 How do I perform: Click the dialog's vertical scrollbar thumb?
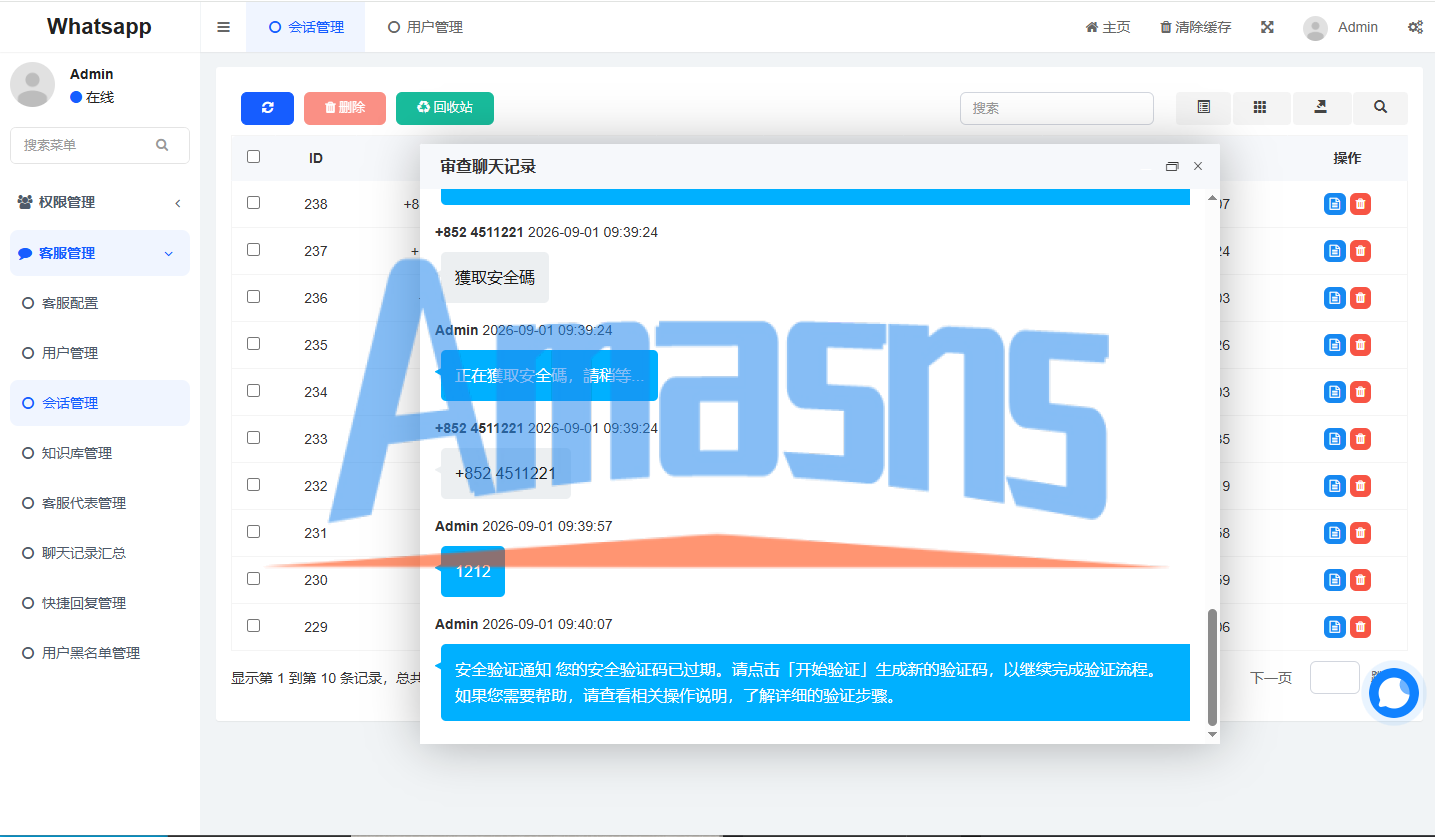click(1213, 667)
